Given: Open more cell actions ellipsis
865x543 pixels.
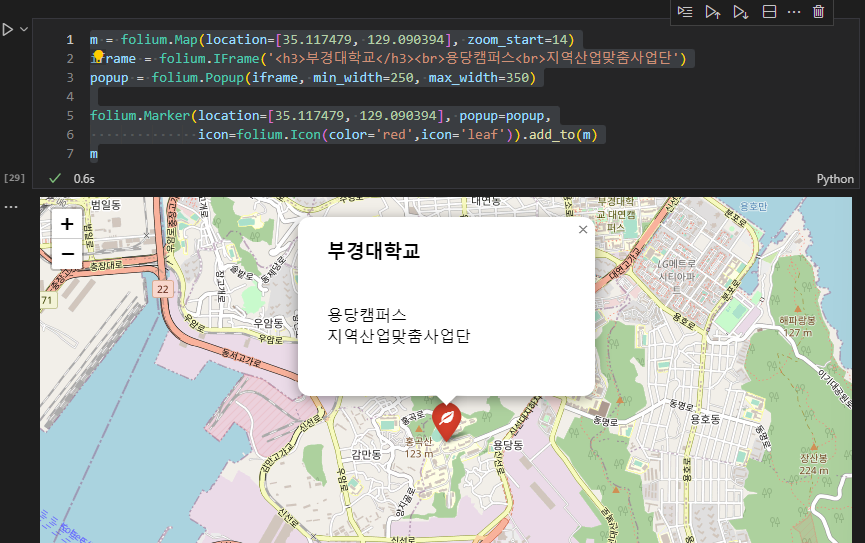Looking at the screenshot, I should tap(794, 12).
